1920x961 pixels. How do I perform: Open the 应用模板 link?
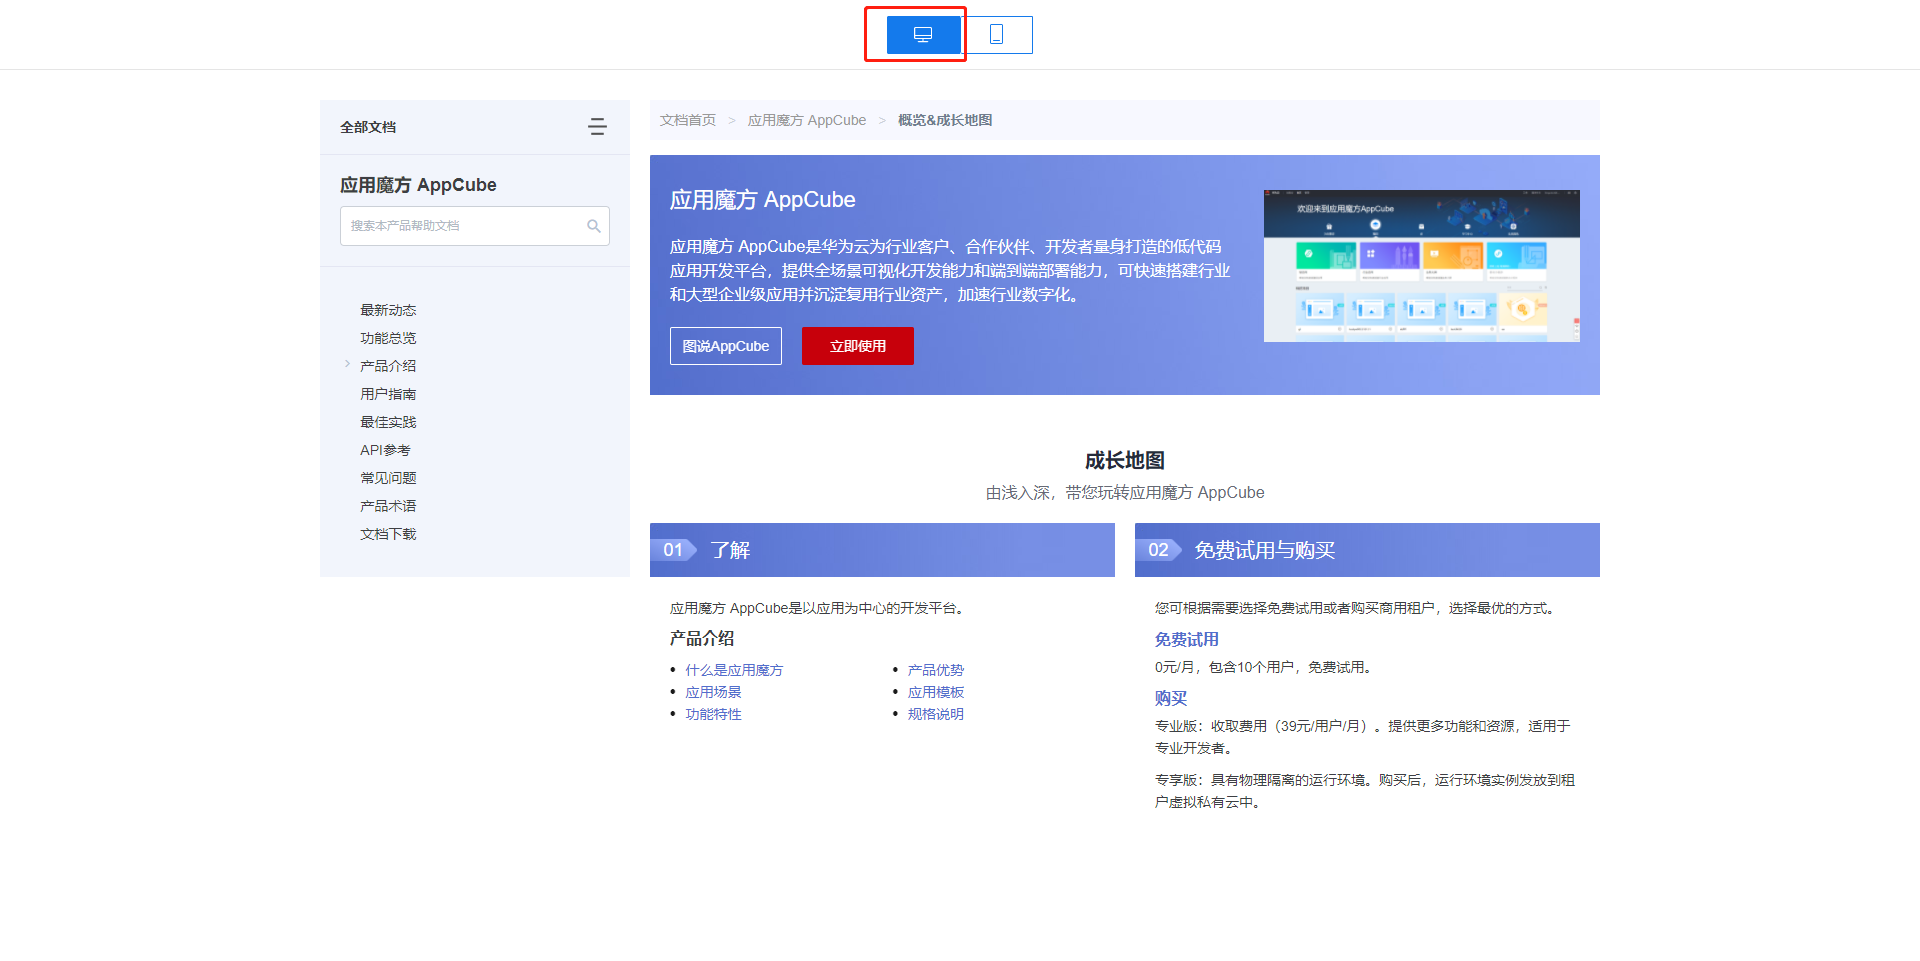click(x=936, y=692)
